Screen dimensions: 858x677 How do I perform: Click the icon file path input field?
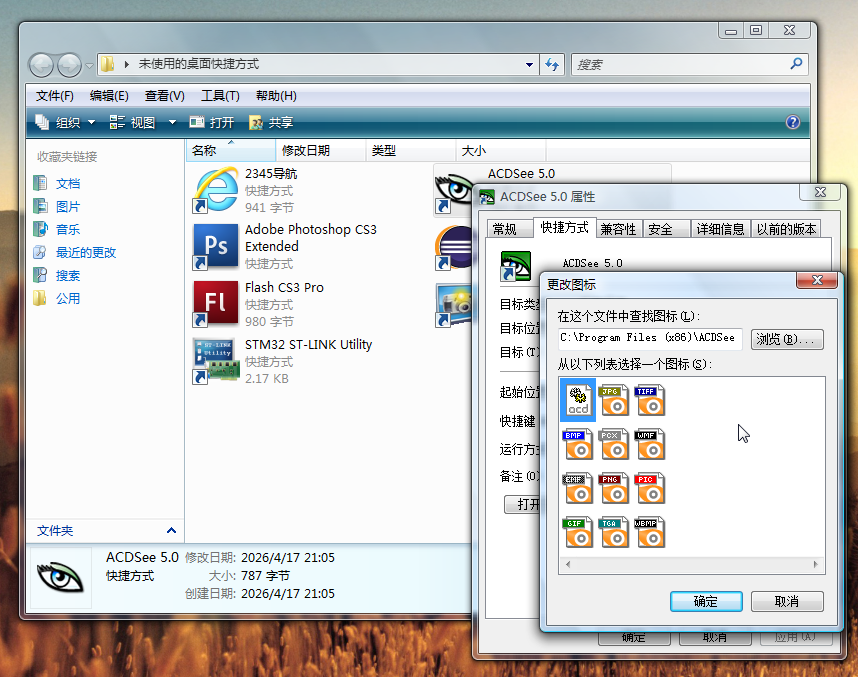[649, 339]
